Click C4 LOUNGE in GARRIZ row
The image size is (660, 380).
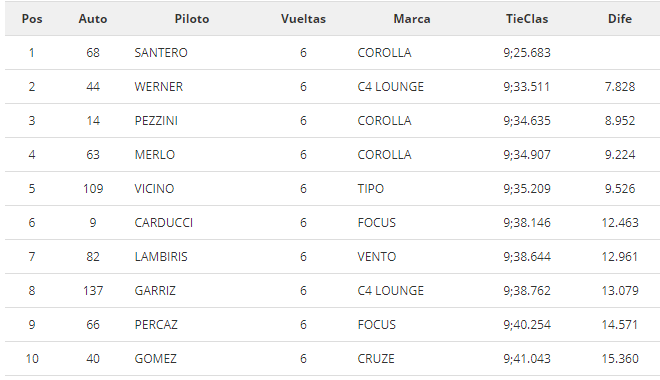(391, 291)
